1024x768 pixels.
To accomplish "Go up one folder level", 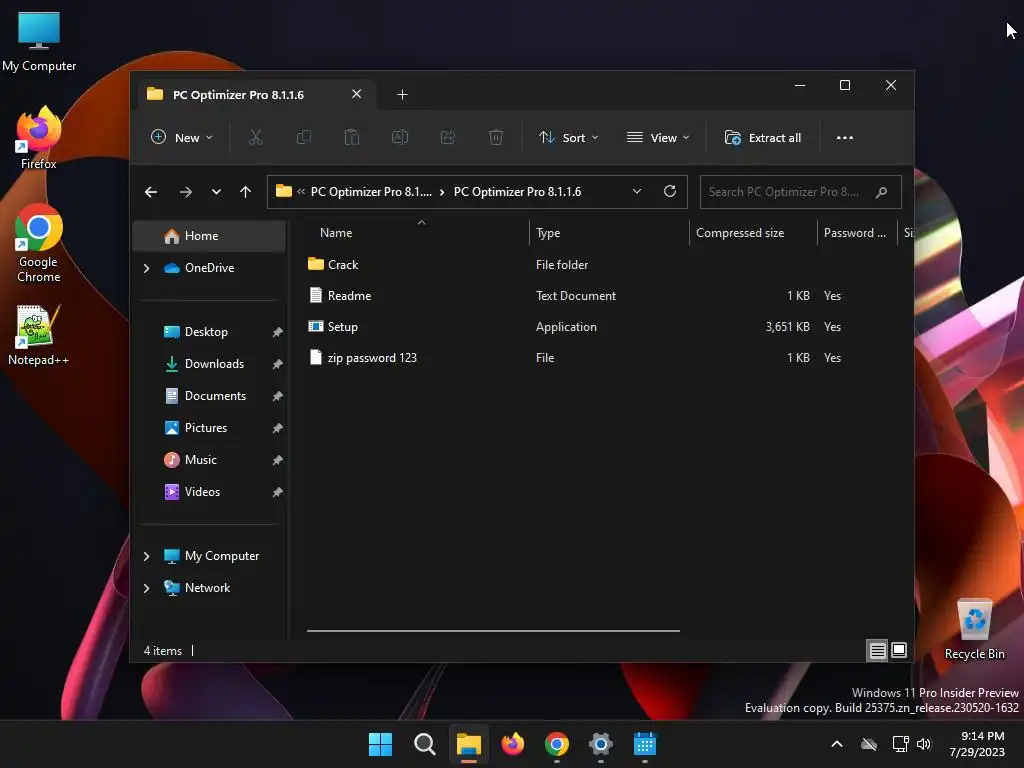I will [246, 192].
